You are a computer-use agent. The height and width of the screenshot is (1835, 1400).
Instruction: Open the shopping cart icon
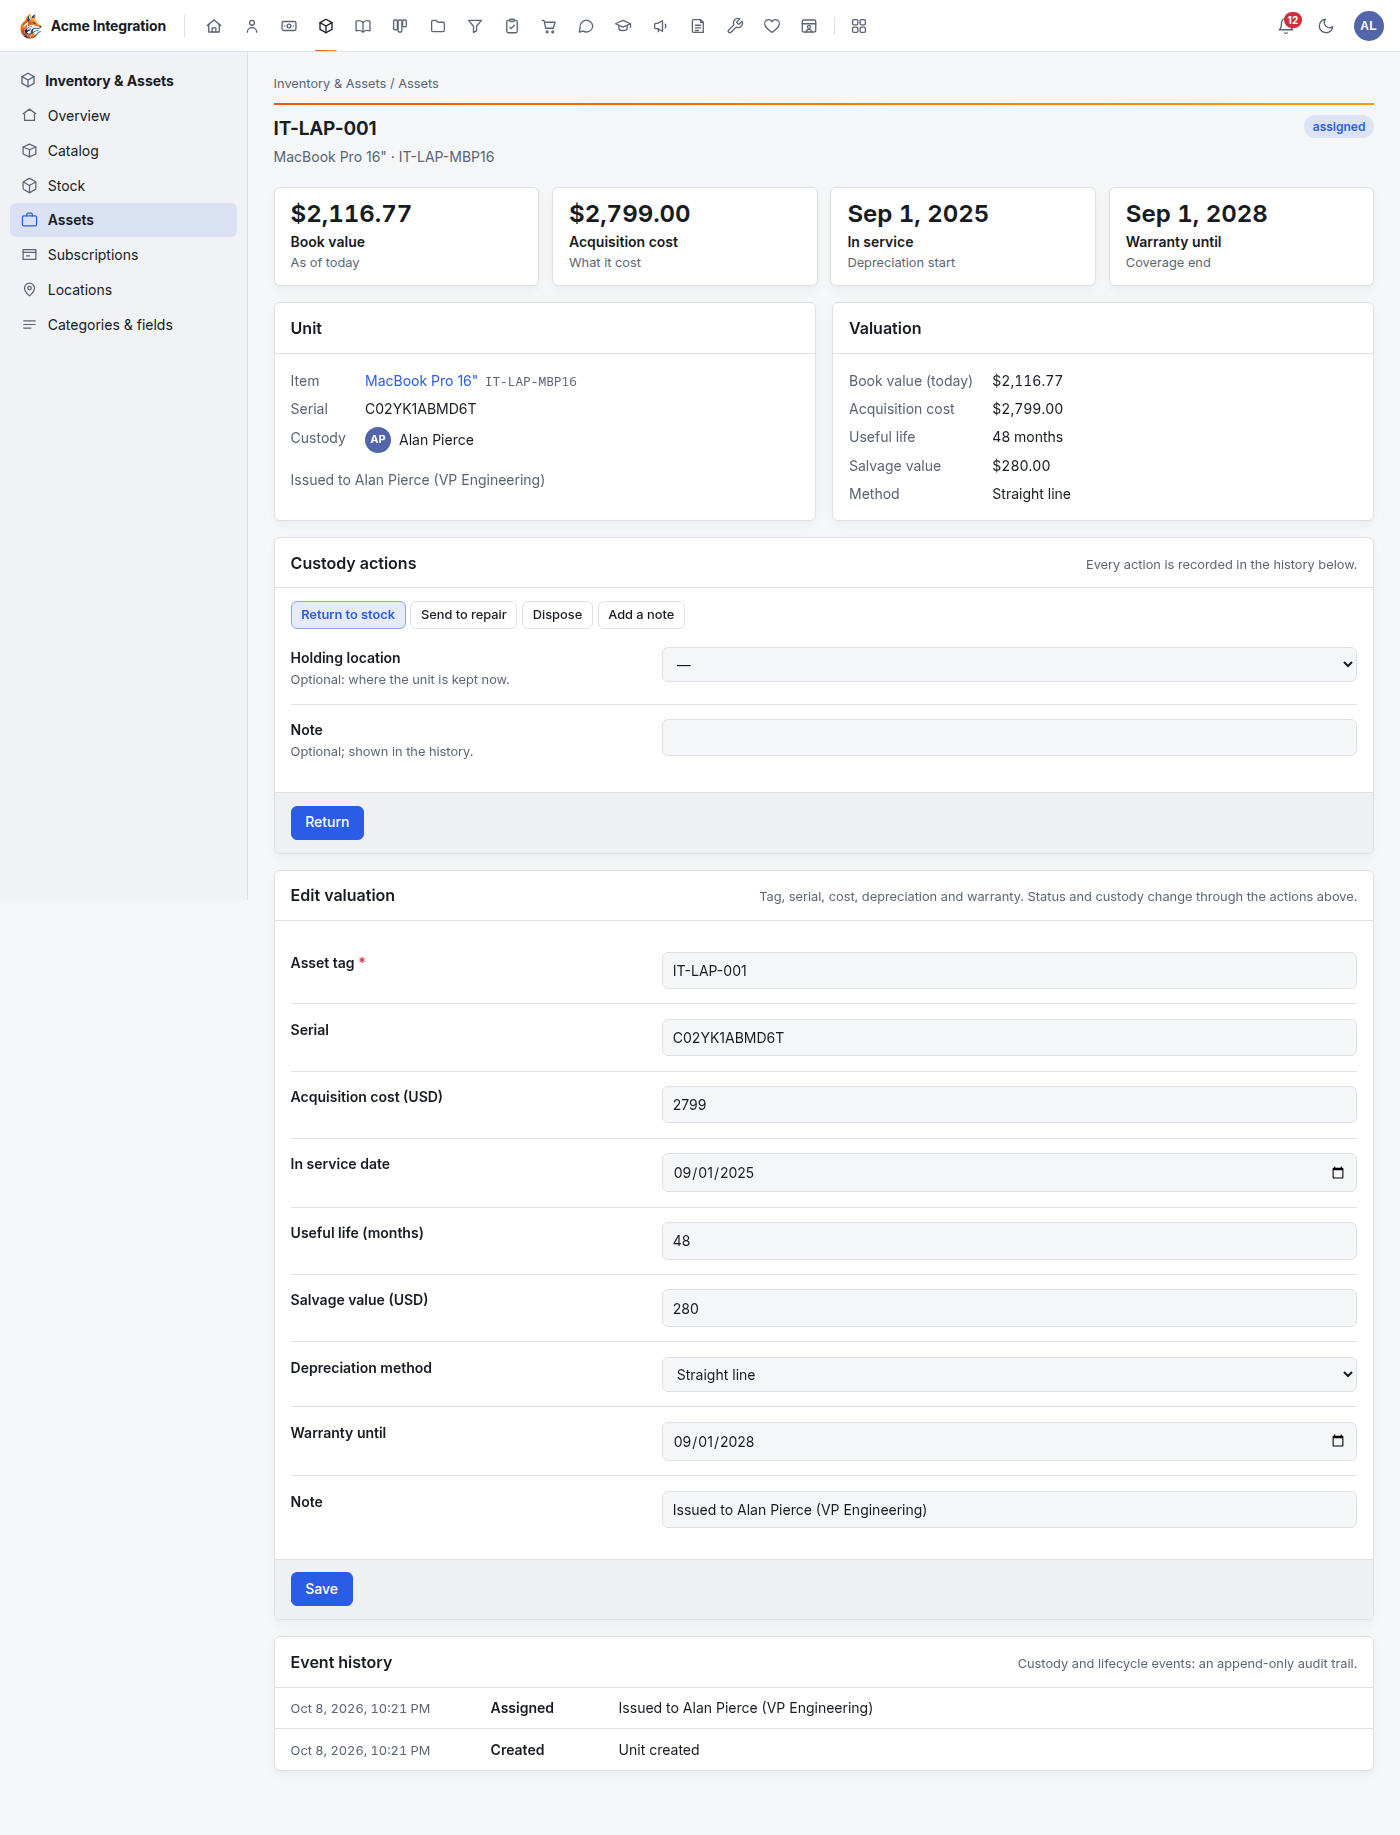pos(549,26)
